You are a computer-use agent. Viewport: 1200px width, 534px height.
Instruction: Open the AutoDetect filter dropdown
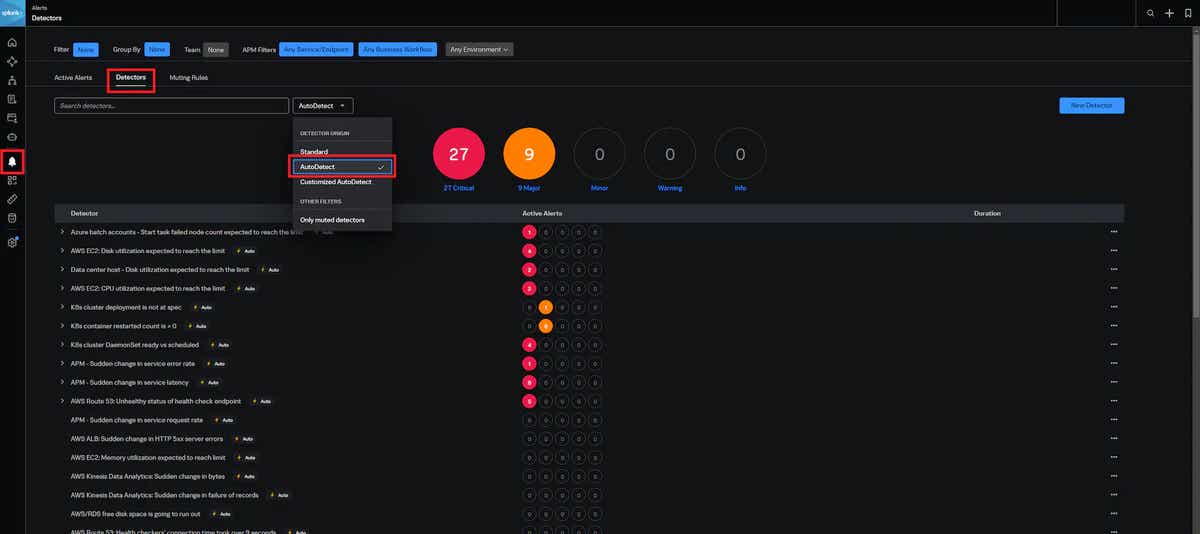click(x=322, y=105)
